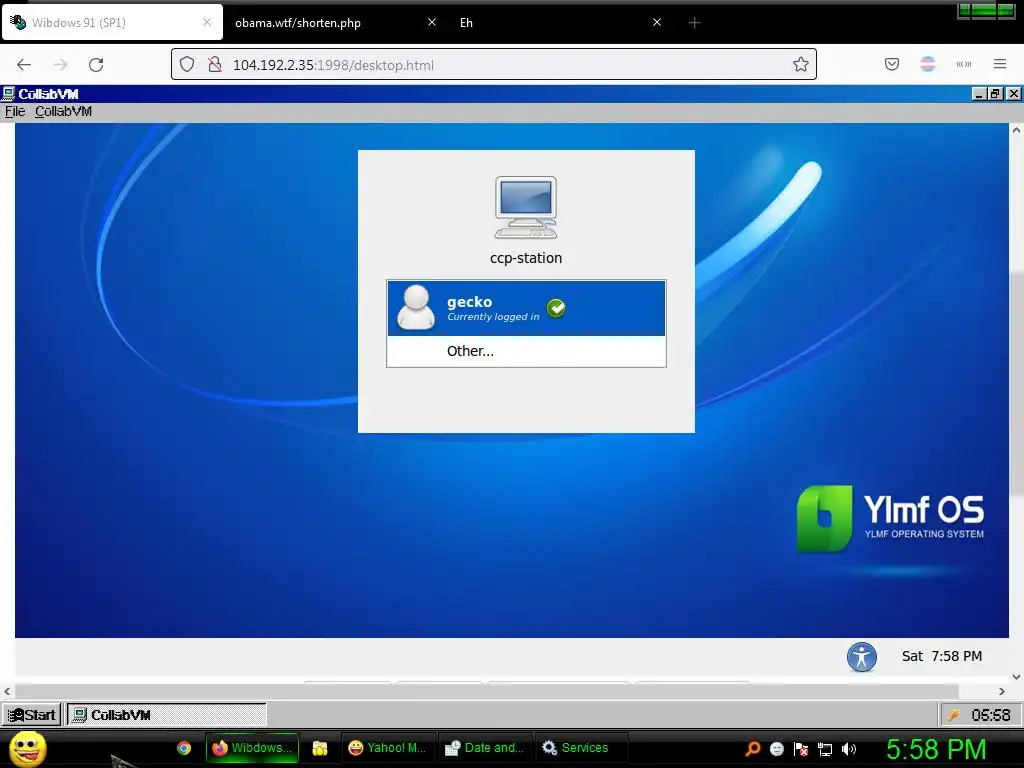Click the CollabVM title bar icon
This screenshot has height=768, width=1024.
[8, 93]
